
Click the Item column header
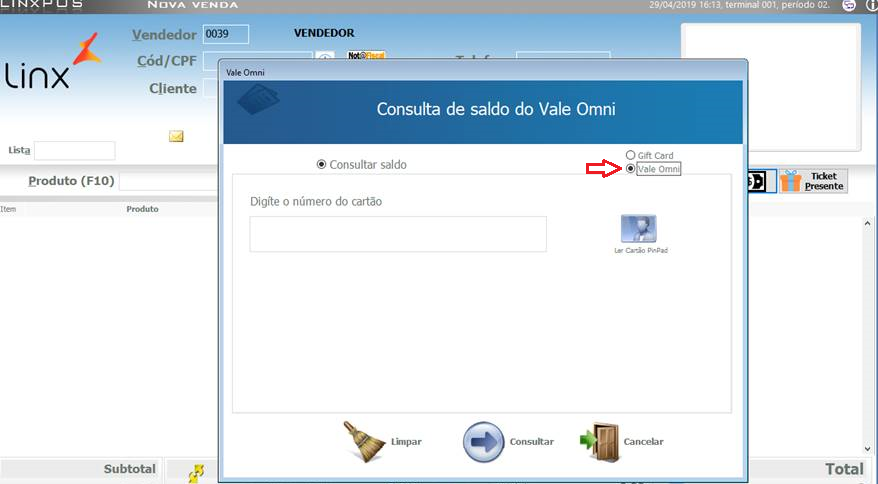[8, 209]
